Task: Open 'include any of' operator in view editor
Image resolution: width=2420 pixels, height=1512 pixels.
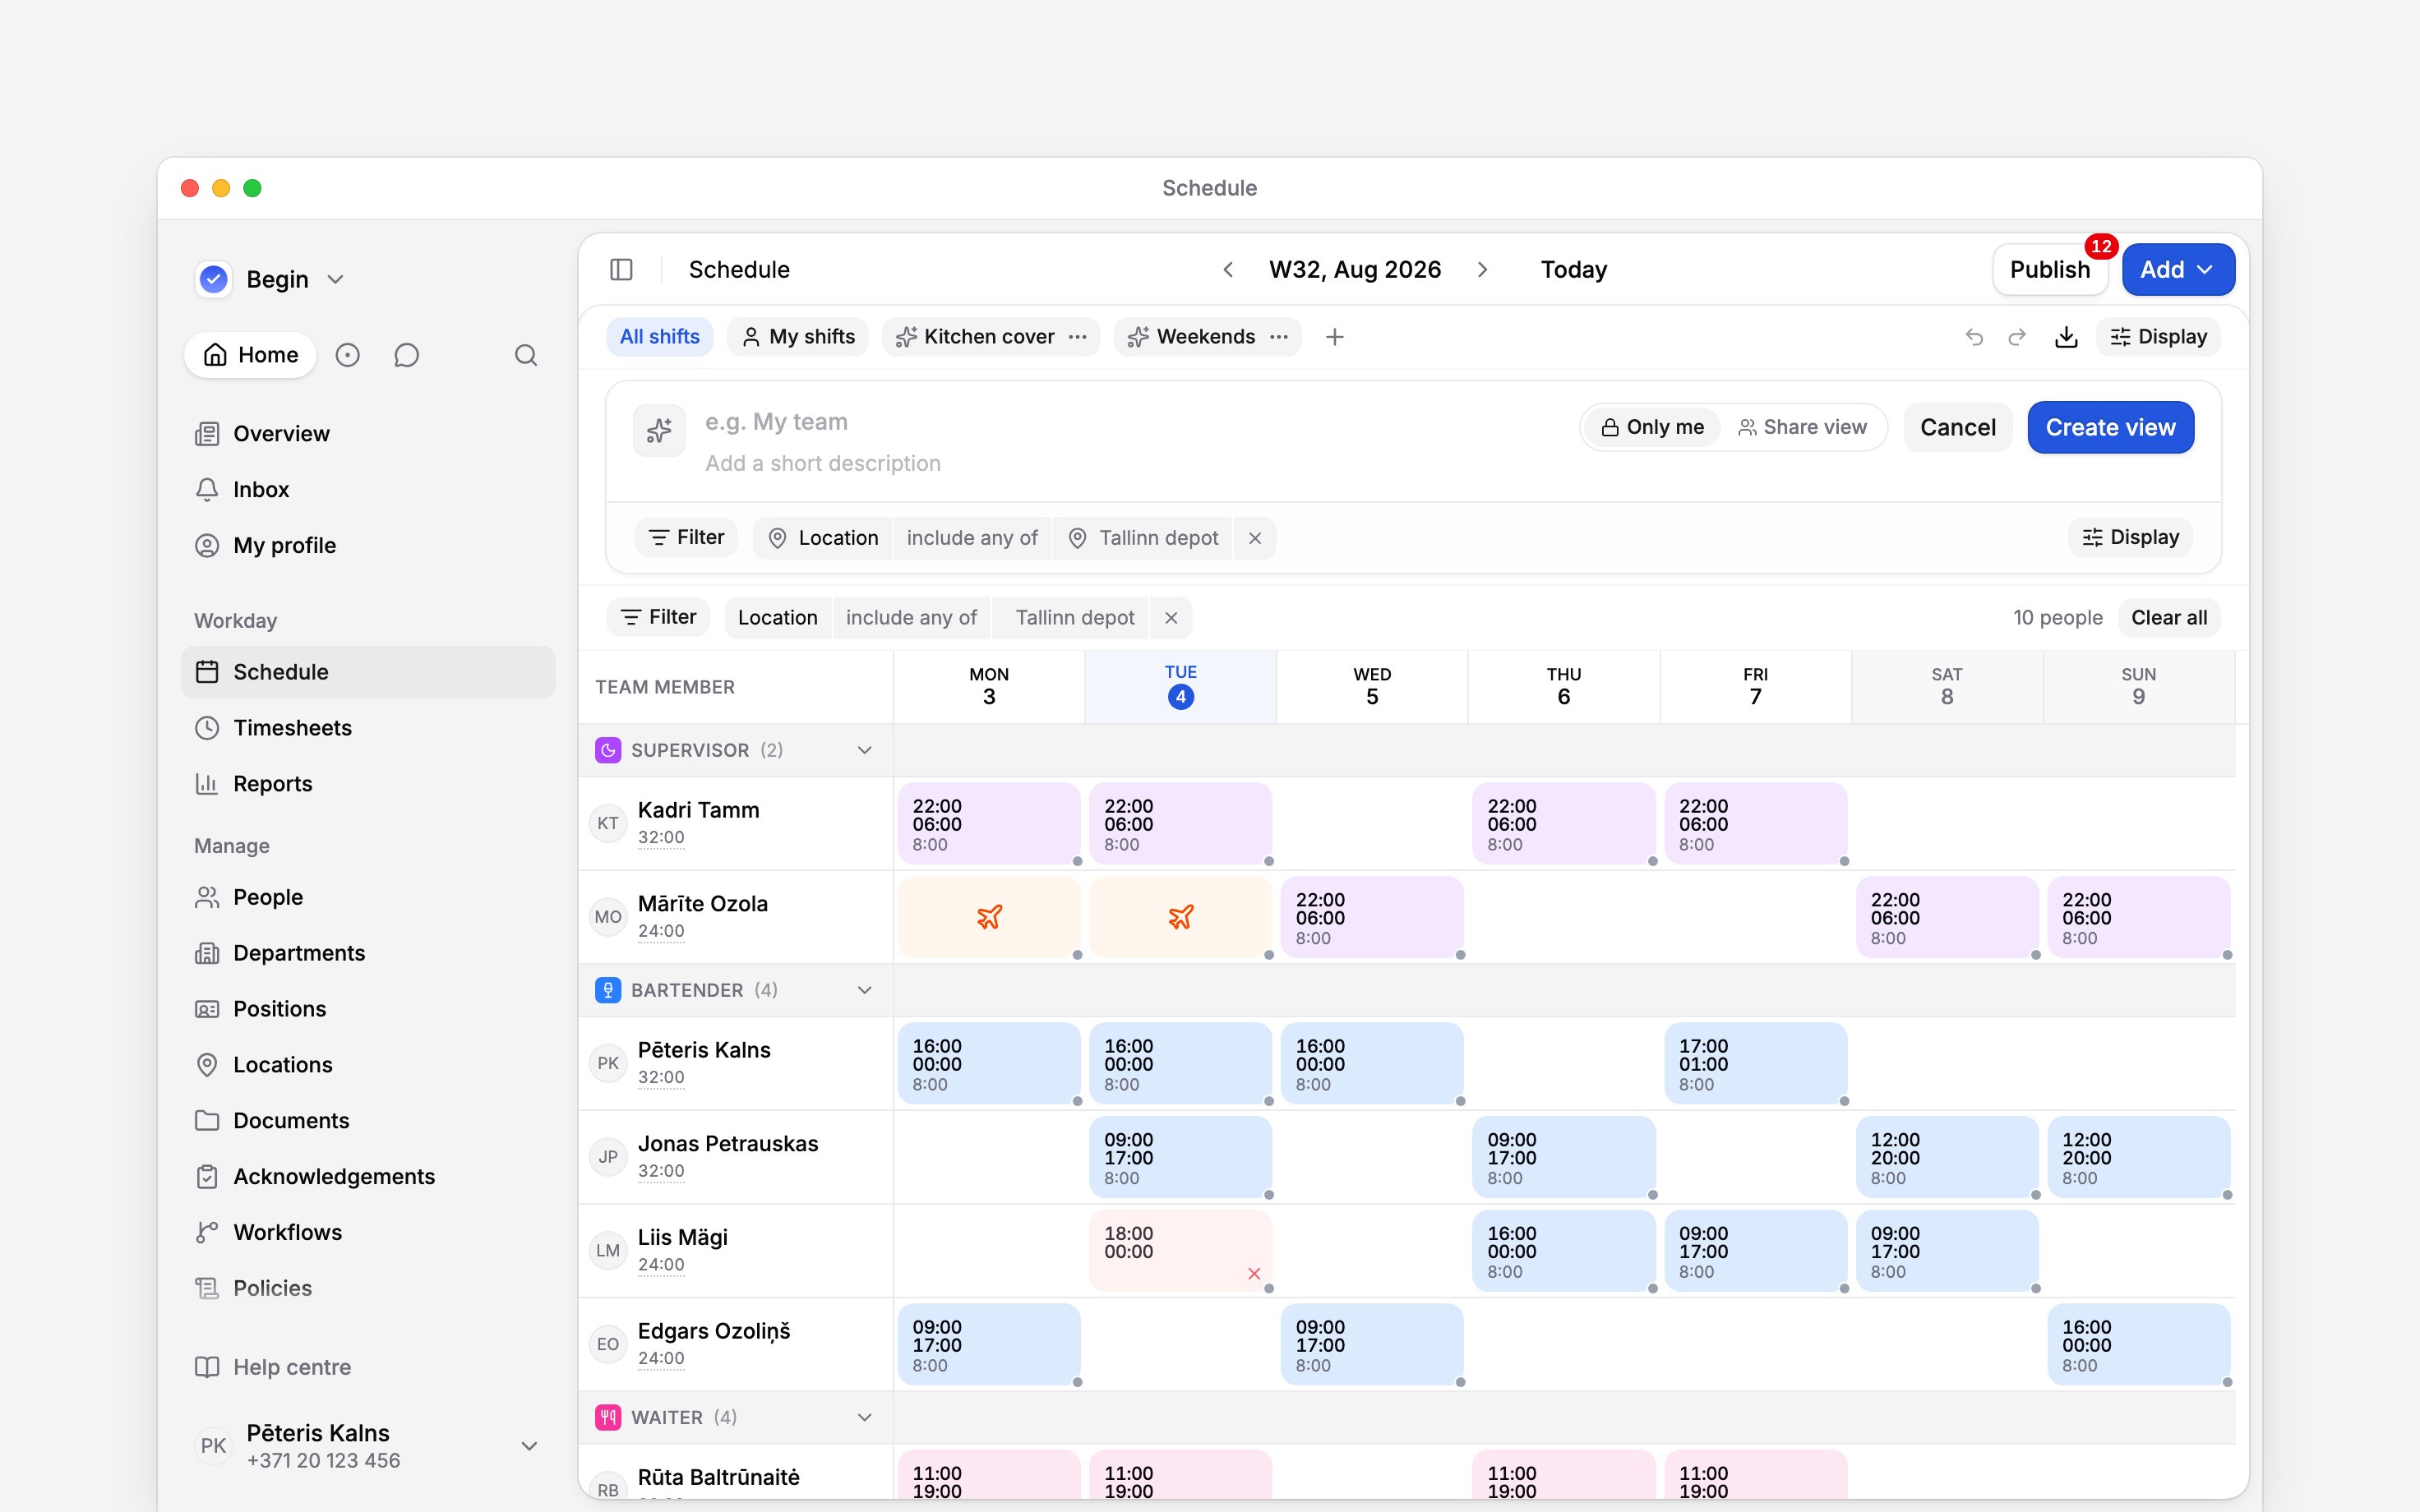Action: 972,538
